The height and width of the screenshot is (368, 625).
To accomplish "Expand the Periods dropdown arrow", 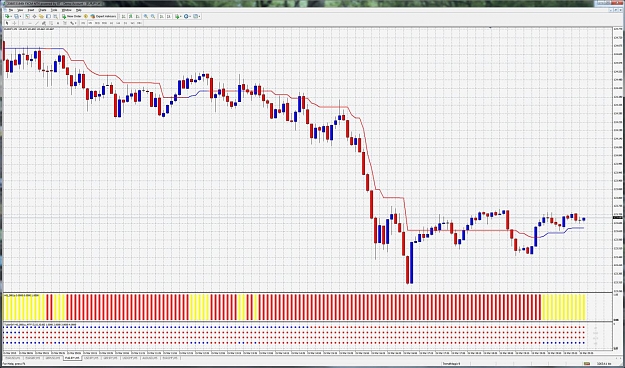I will click(190, 16).
